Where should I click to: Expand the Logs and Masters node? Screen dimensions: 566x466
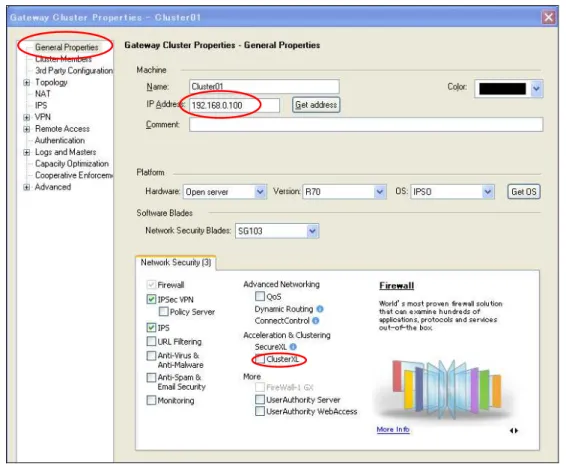[x=26, y=152]
